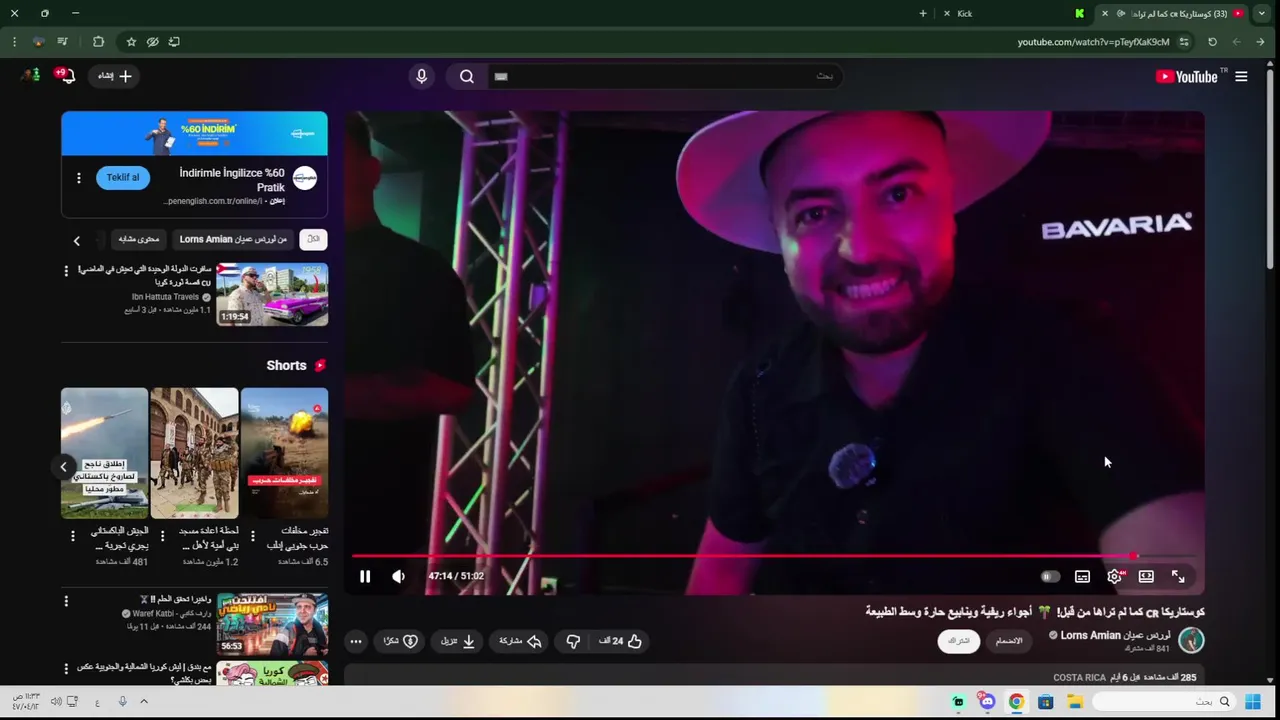The image size is (1280, 720).
Task: Seek on the red video progress bar
Action: coord(774,556)
